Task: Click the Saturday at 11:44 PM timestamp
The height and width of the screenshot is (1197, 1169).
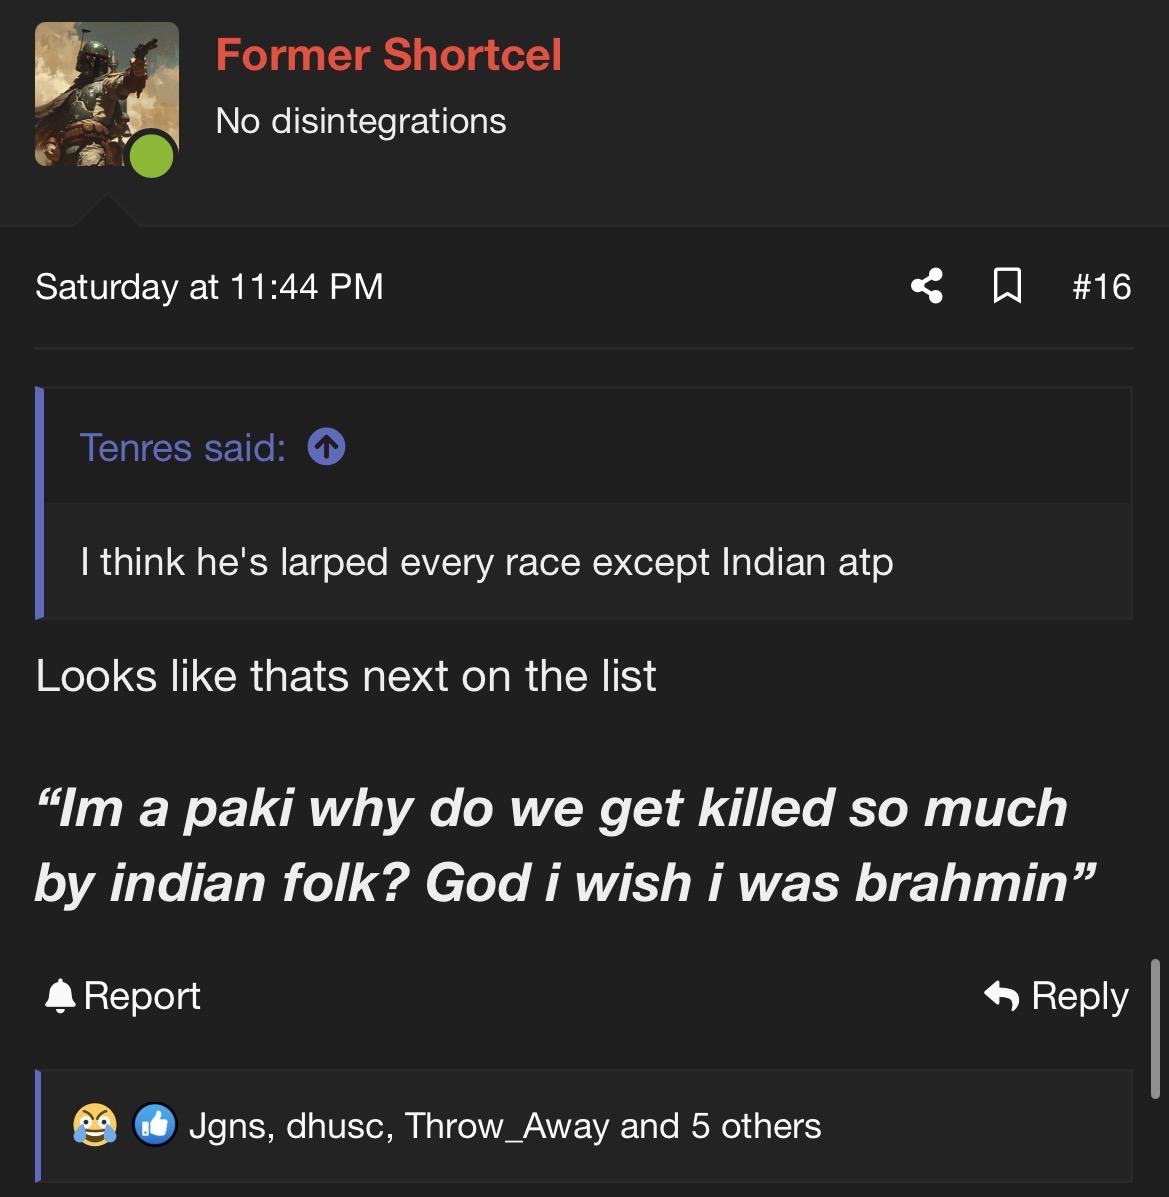Action: [x=209, y=287]
